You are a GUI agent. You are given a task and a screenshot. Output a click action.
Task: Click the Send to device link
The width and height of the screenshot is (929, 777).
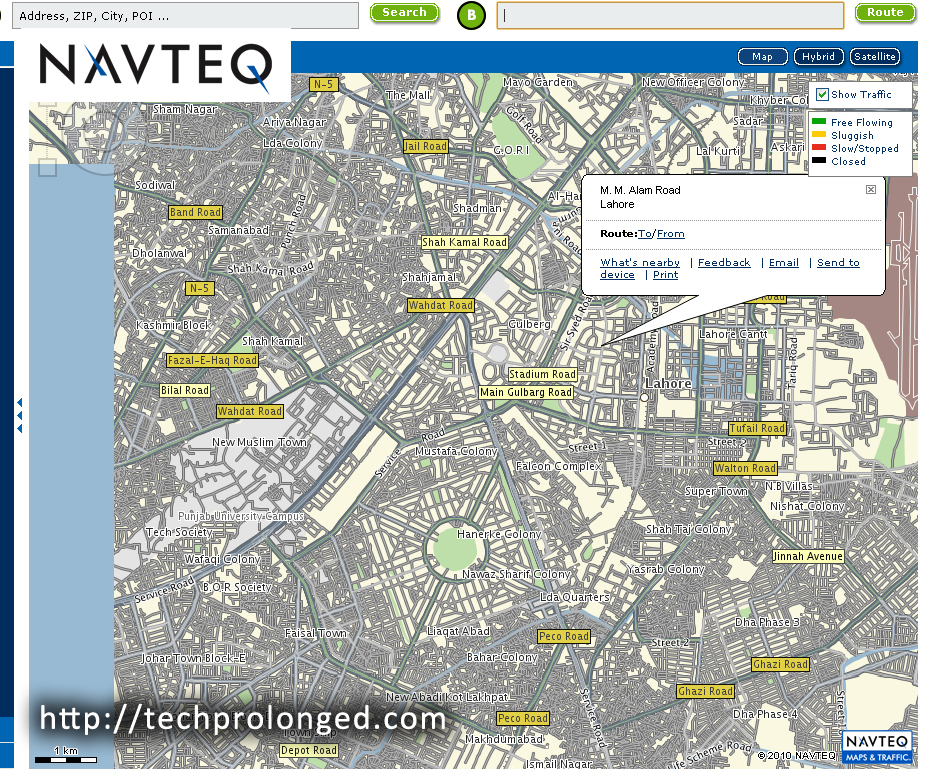pos(838,262)
